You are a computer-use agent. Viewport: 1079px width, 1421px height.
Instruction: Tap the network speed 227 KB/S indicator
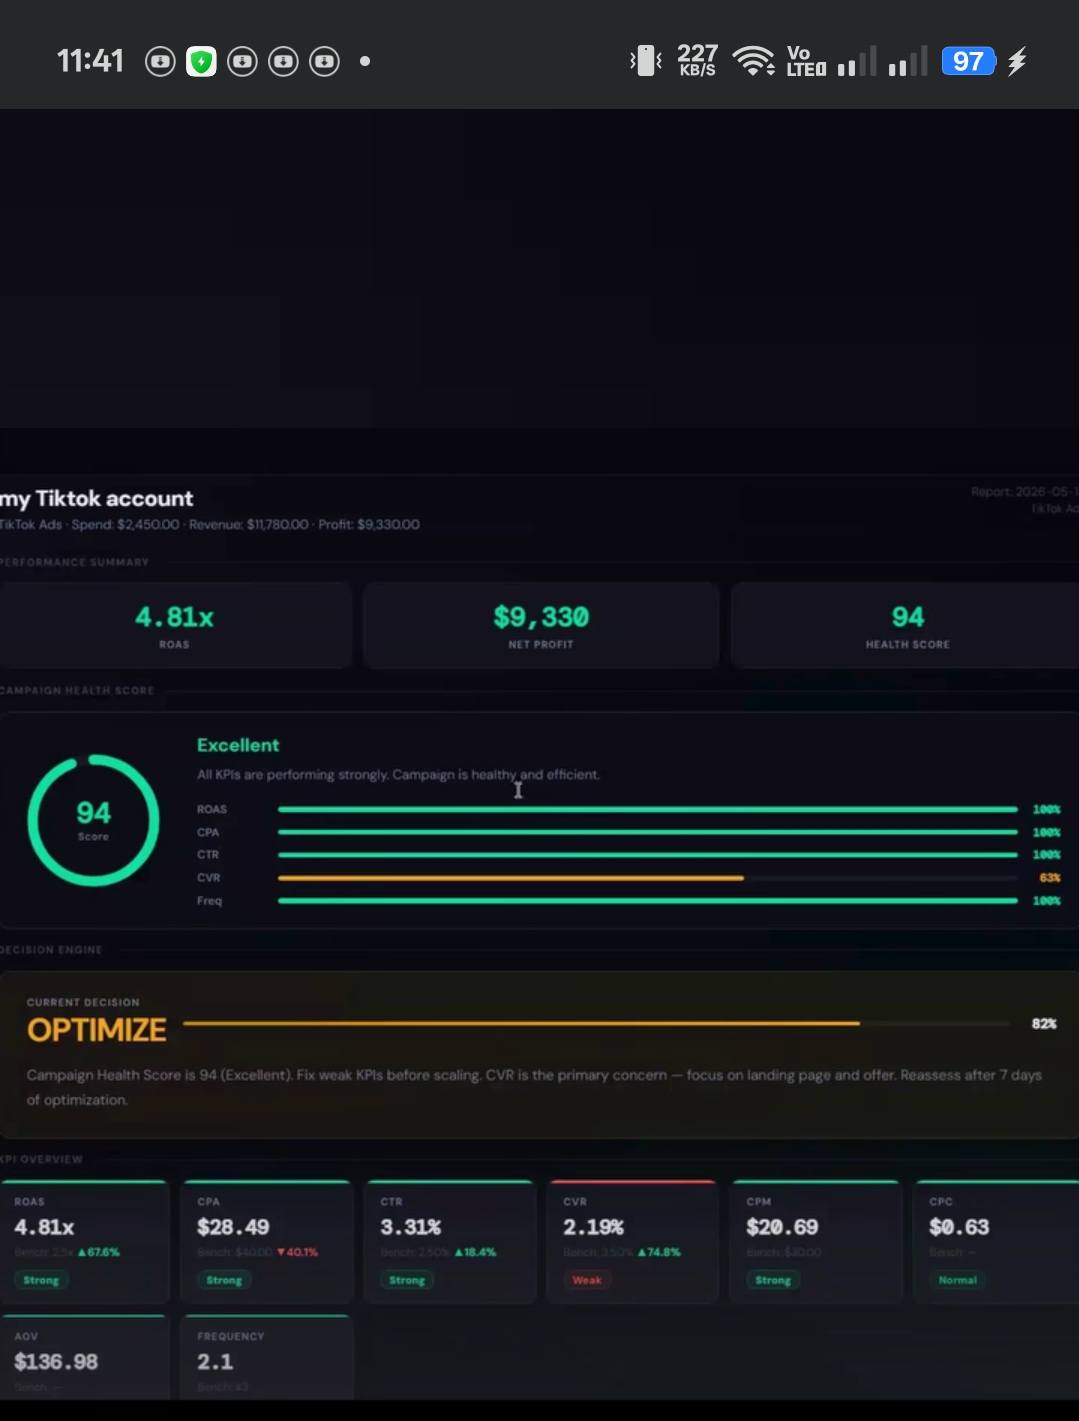(x=697, y=60)
